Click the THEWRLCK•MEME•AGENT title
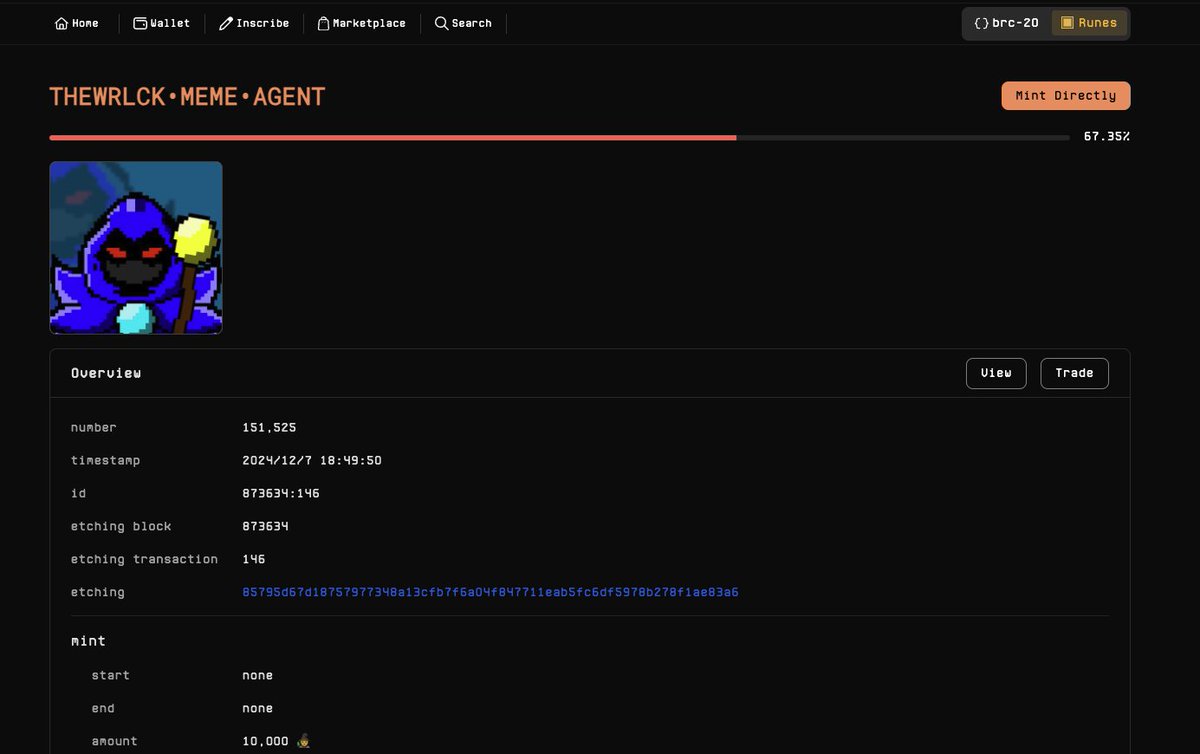1200x754 pixels. pyautogui.click(x=187, y=97)
